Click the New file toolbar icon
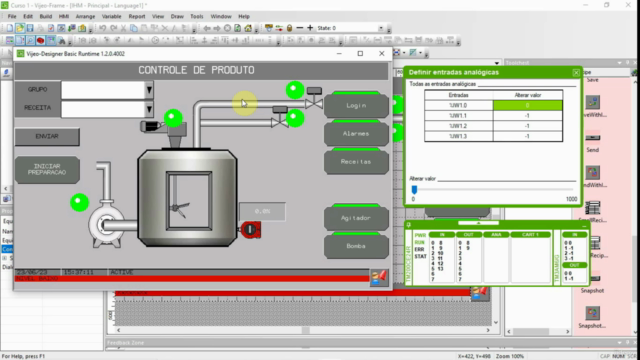The image size is (640, 360). tap(9, 28)
